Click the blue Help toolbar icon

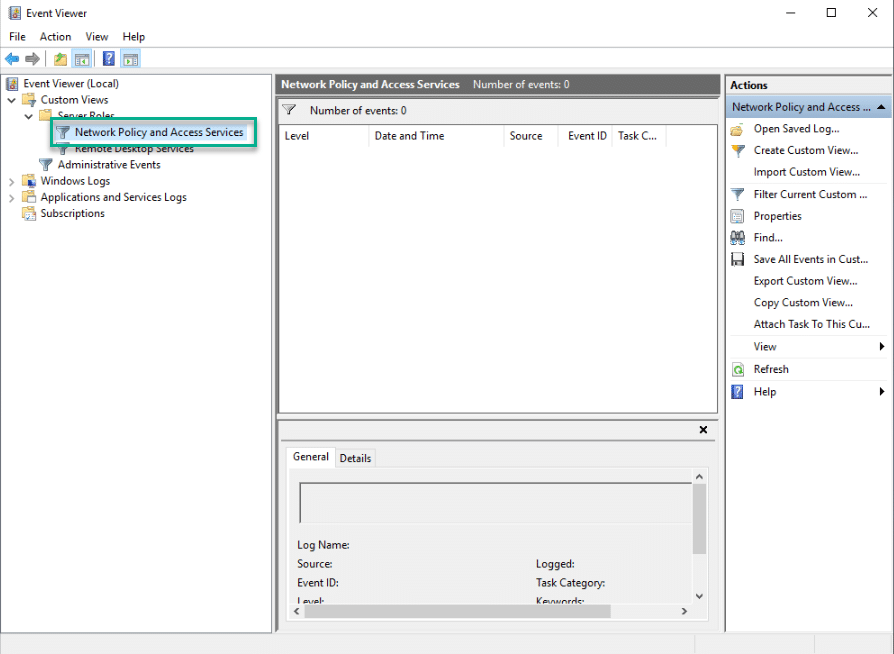coord(108,59)
